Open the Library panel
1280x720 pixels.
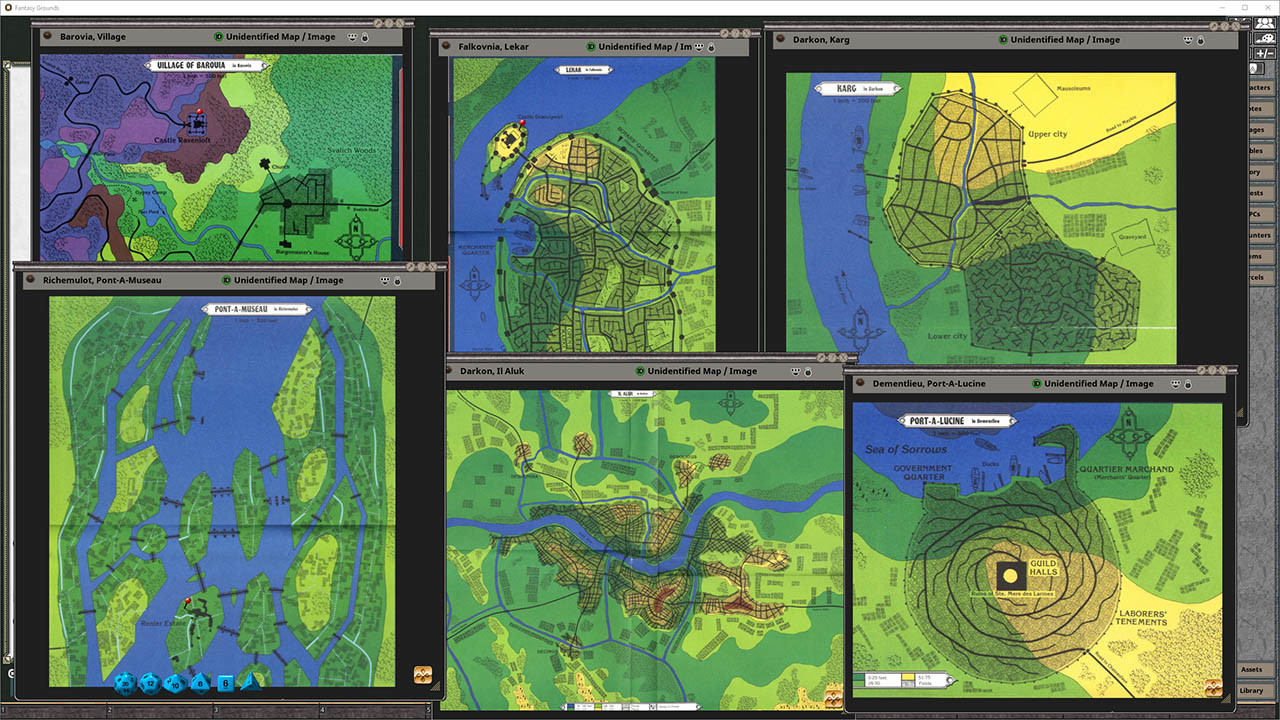[x=1254, y=690]
